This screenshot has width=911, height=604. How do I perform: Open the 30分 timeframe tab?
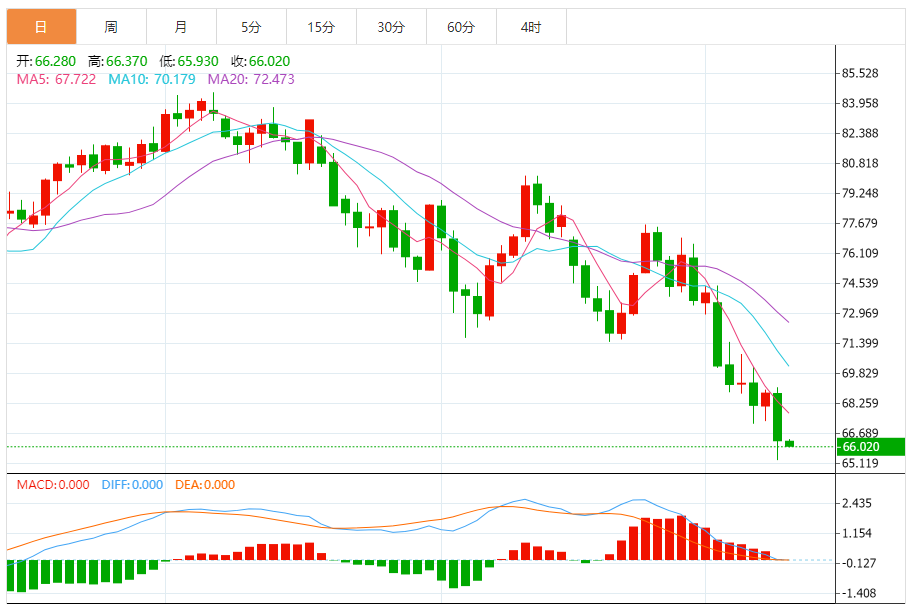[391, 27]
